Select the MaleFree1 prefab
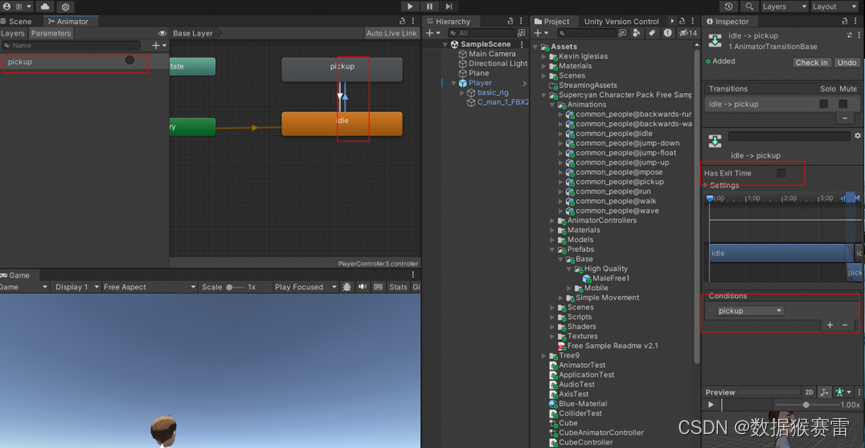The height and width of the screenshot is (448, 865). (606, 278)
